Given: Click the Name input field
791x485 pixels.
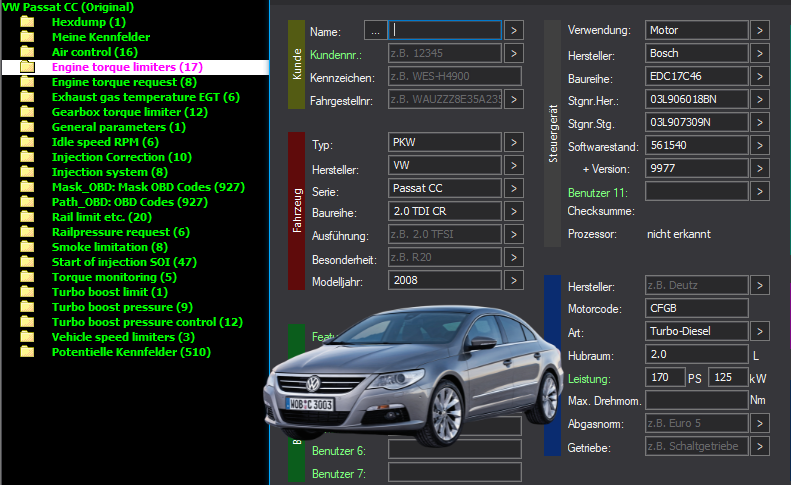Looking at the screenshot, I should pos(445,30).
